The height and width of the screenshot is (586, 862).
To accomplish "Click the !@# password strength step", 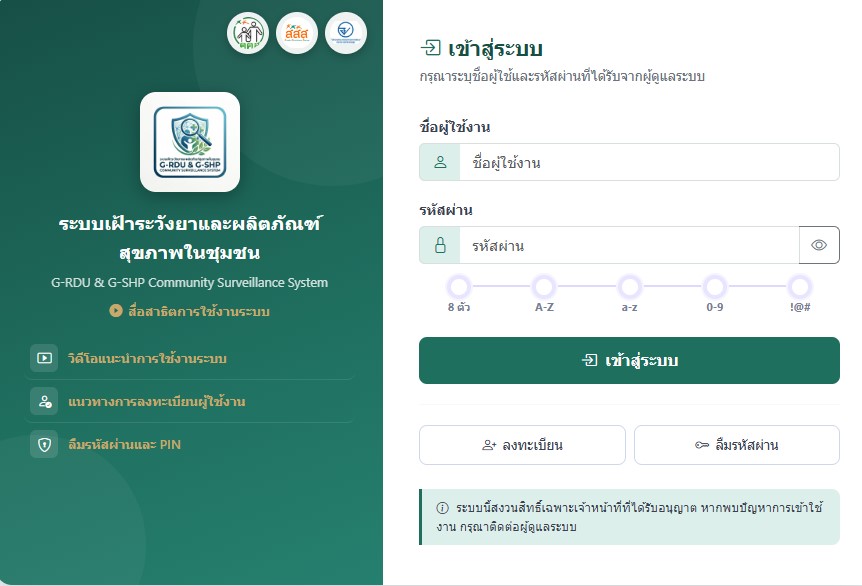I will 800,295.
